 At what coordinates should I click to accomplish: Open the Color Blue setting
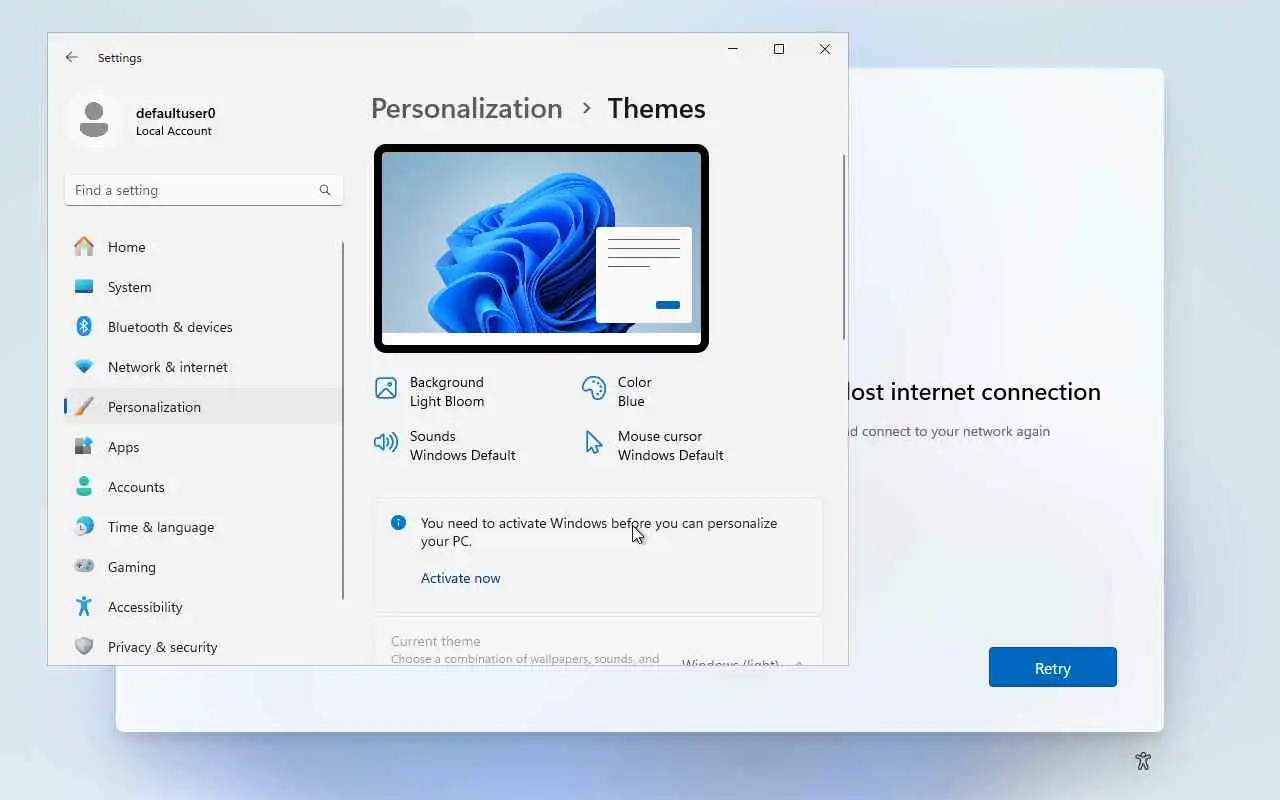(x=617, y=392)
